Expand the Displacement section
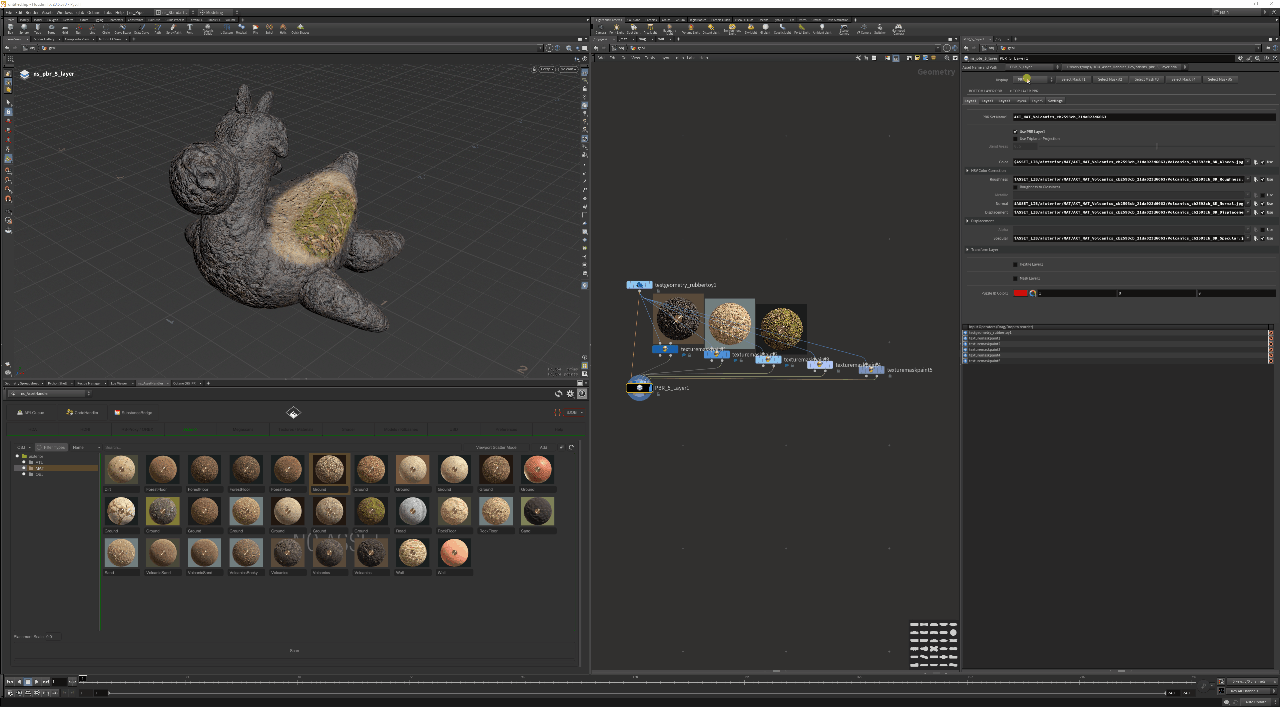 pos(968,221)
